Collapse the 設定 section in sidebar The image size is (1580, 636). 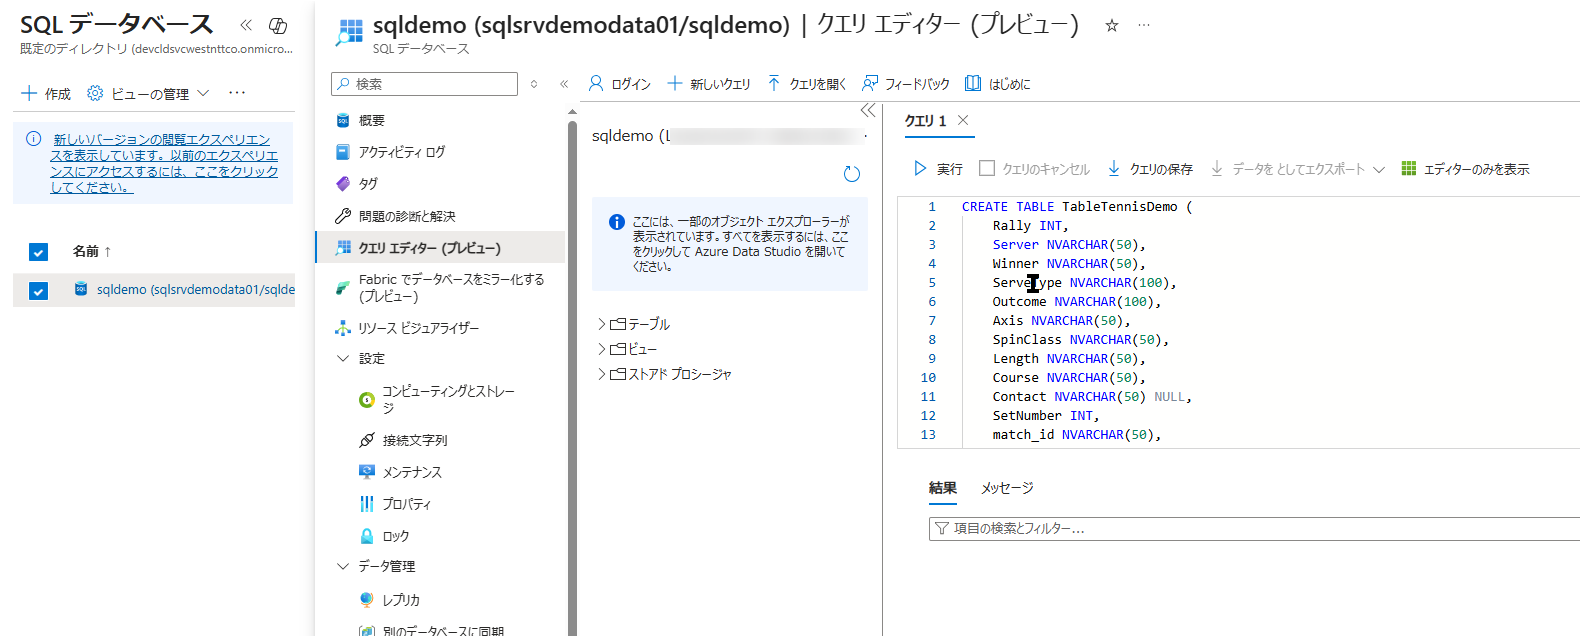pos(343,358)
